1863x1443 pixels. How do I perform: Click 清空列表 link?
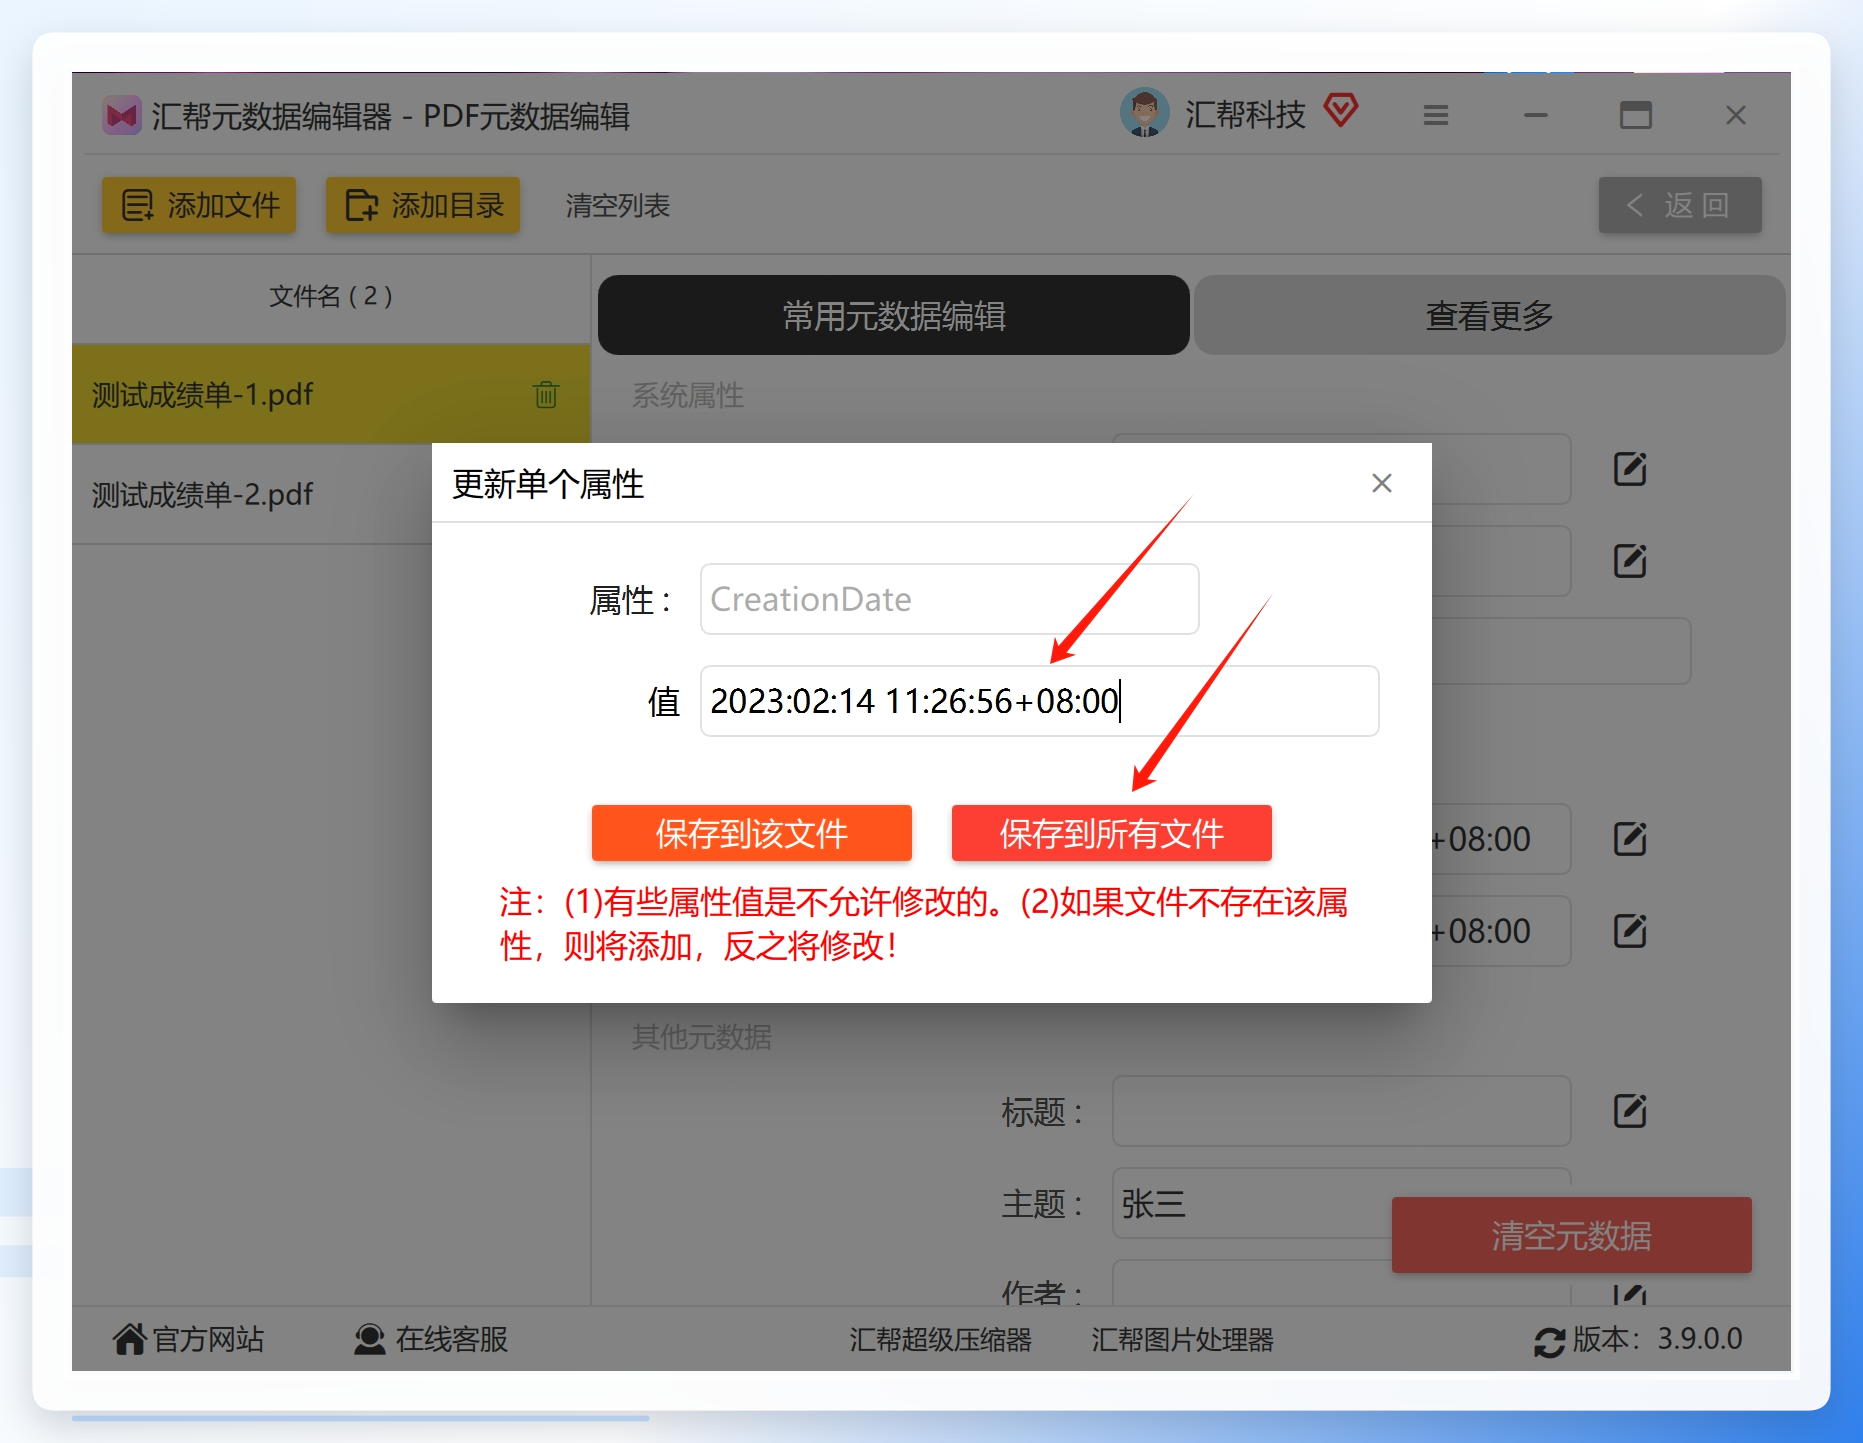click(x=617, y=206)
